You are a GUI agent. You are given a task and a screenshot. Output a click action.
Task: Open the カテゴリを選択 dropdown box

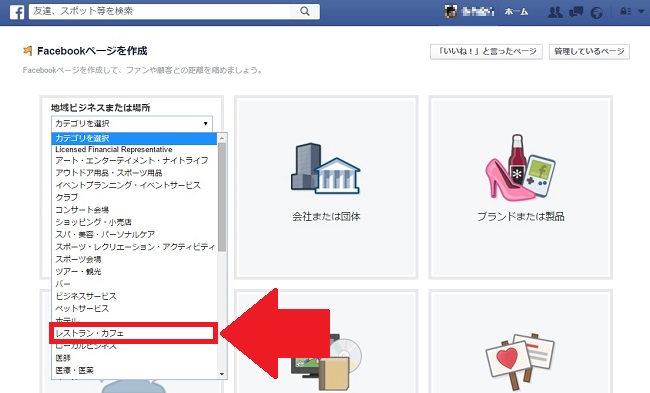(x=132, y=124)
